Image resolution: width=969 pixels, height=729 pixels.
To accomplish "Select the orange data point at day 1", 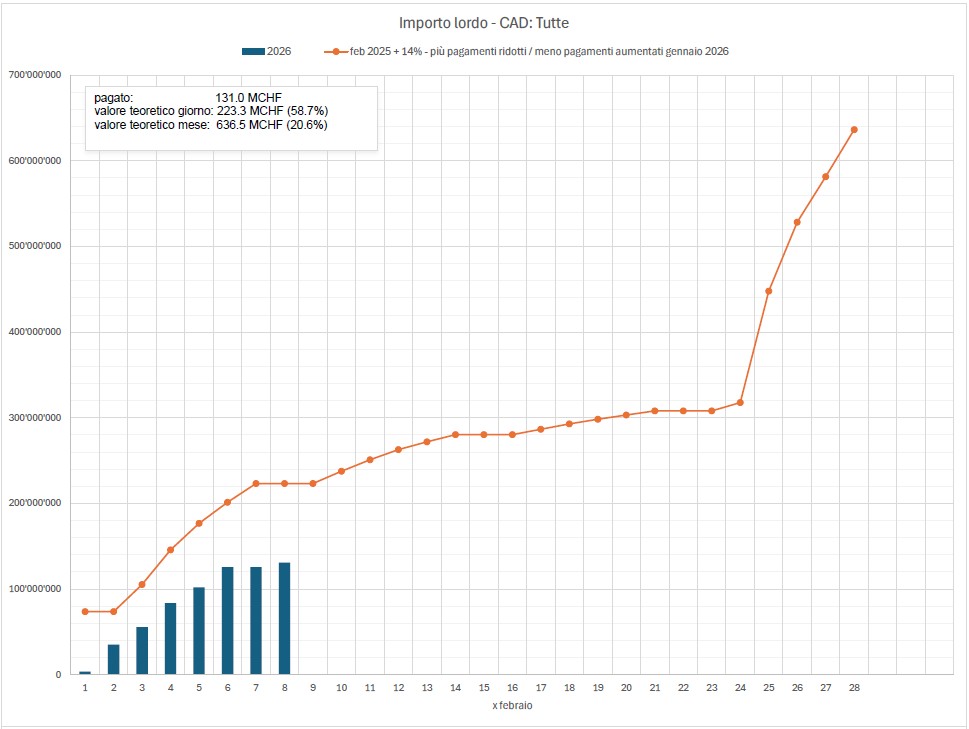I will click(x=85, y=611).
